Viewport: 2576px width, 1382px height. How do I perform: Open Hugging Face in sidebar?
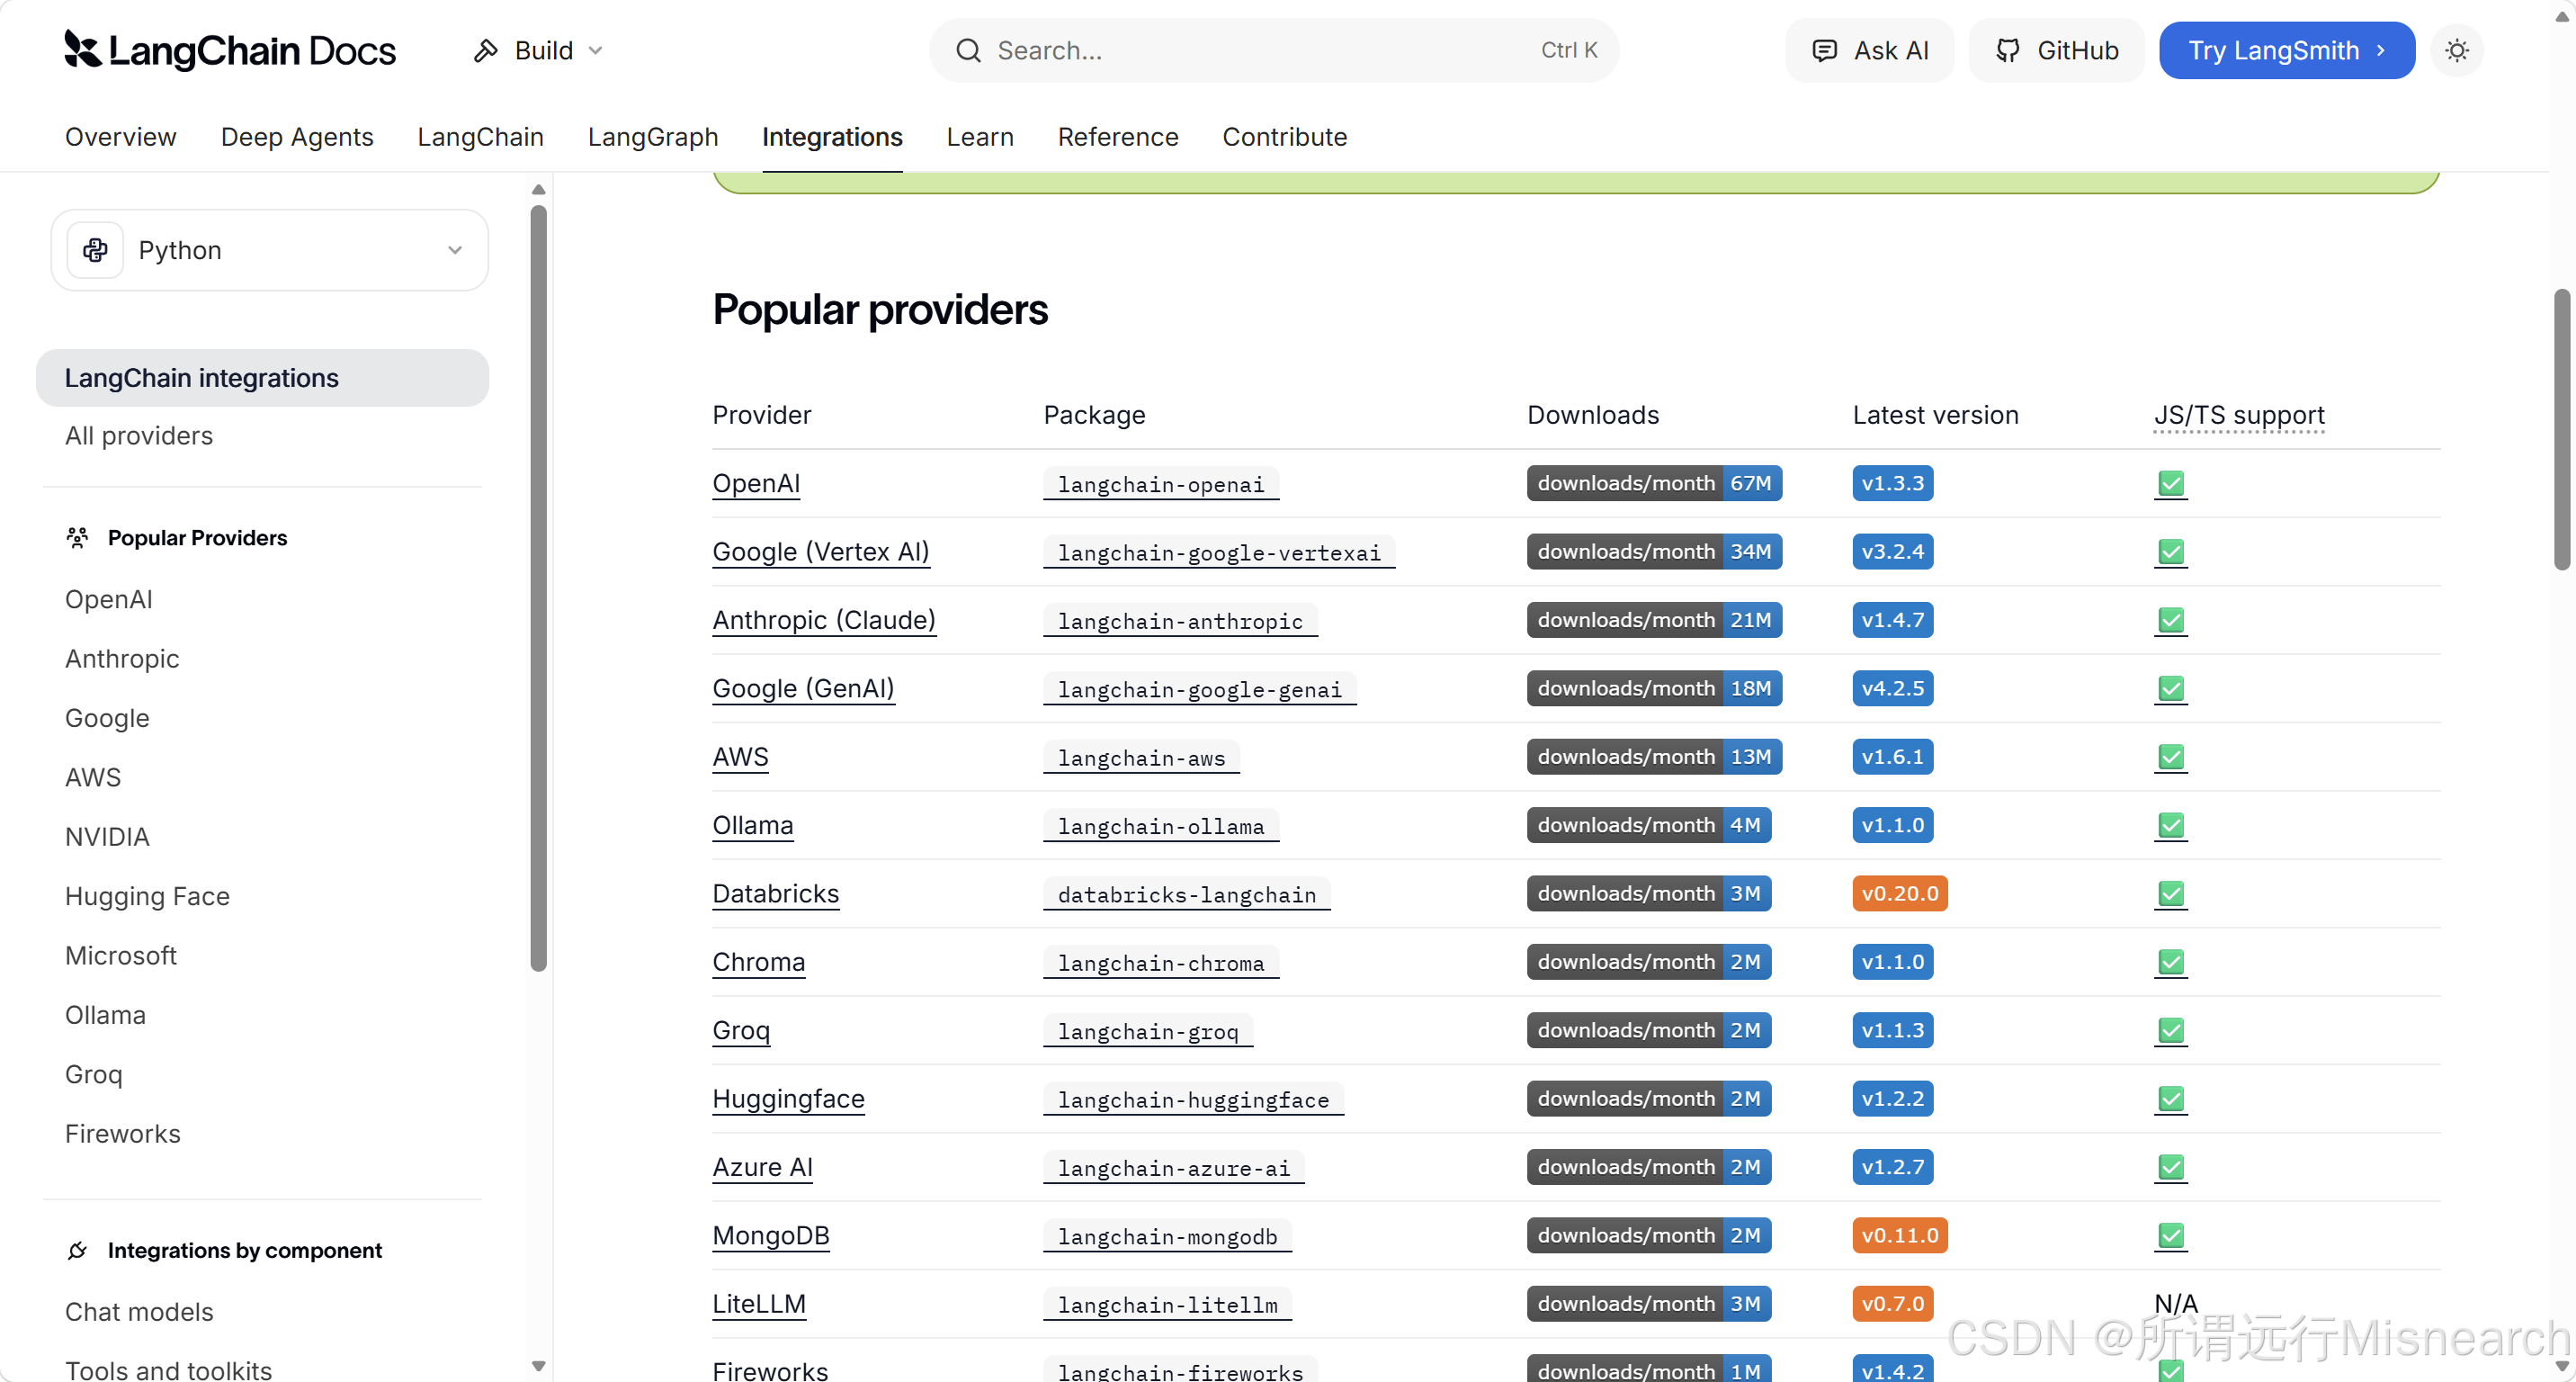pos(147,896)
